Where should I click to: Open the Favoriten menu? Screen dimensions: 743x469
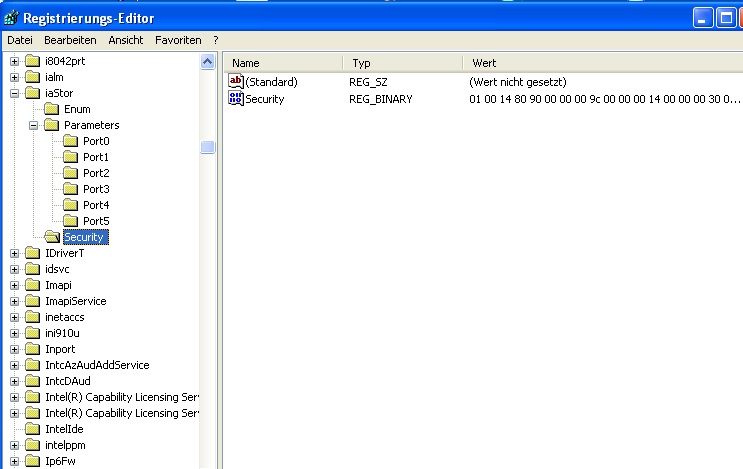point(178,40)
